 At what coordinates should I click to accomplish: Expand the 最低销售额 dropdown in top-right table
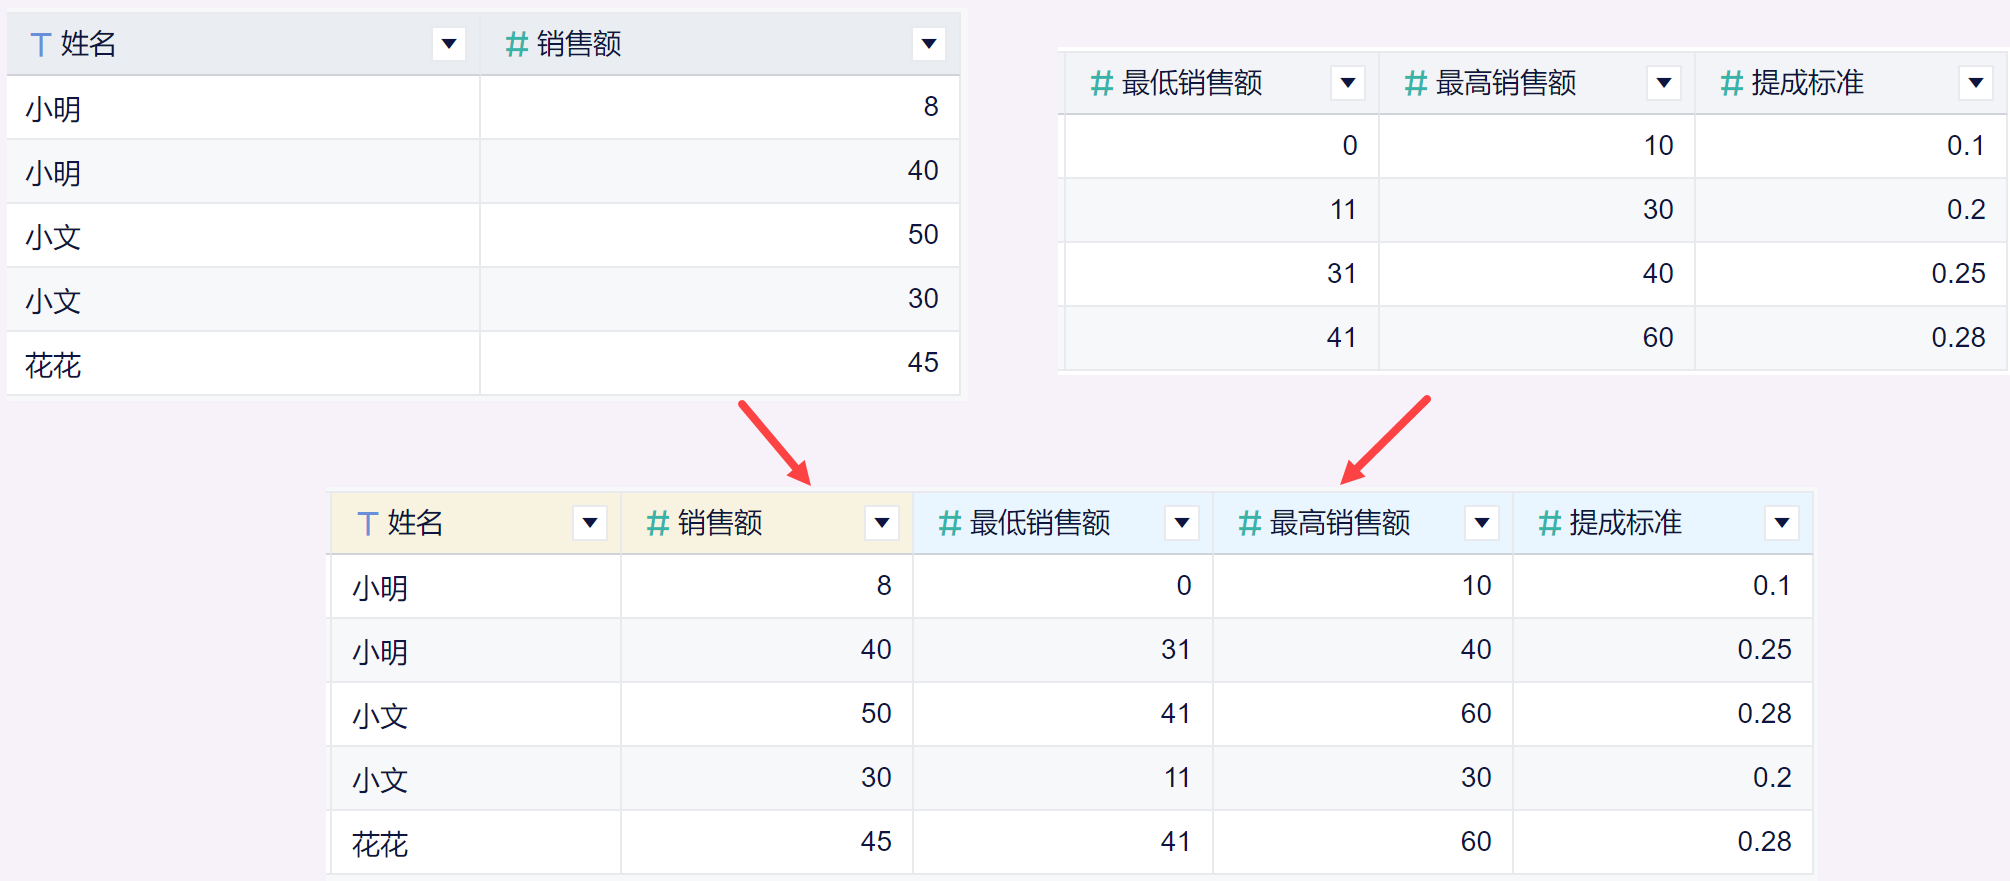click(x=1348, y=83)
